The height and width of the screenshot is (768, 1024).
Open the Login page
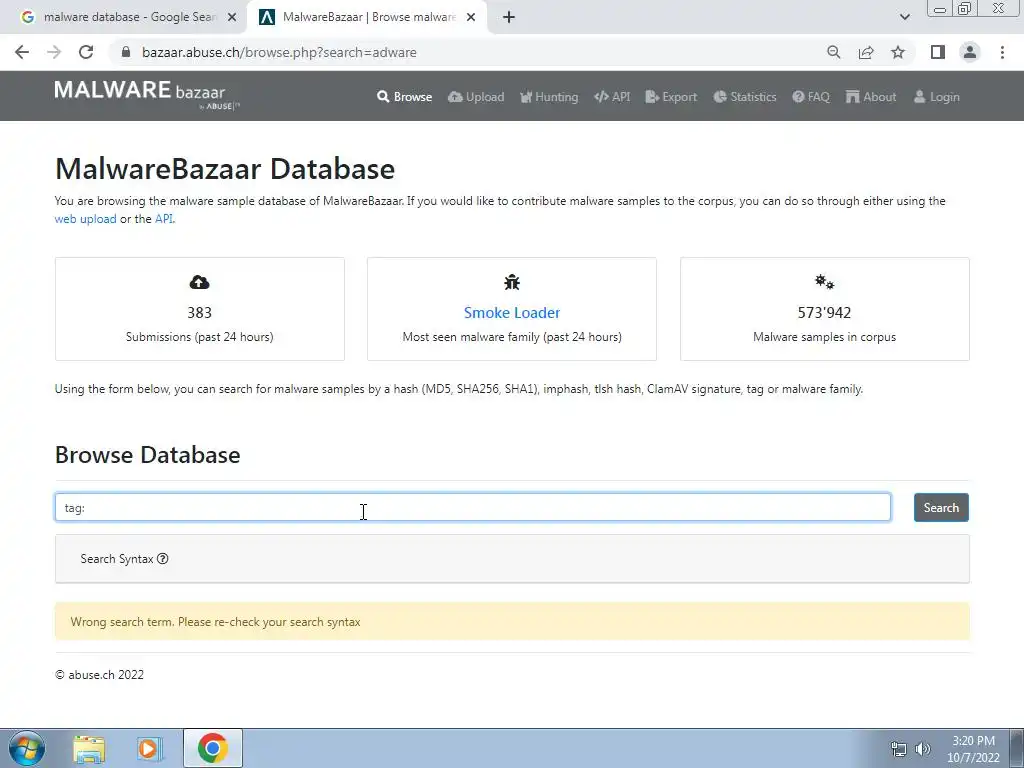[936, 97]
